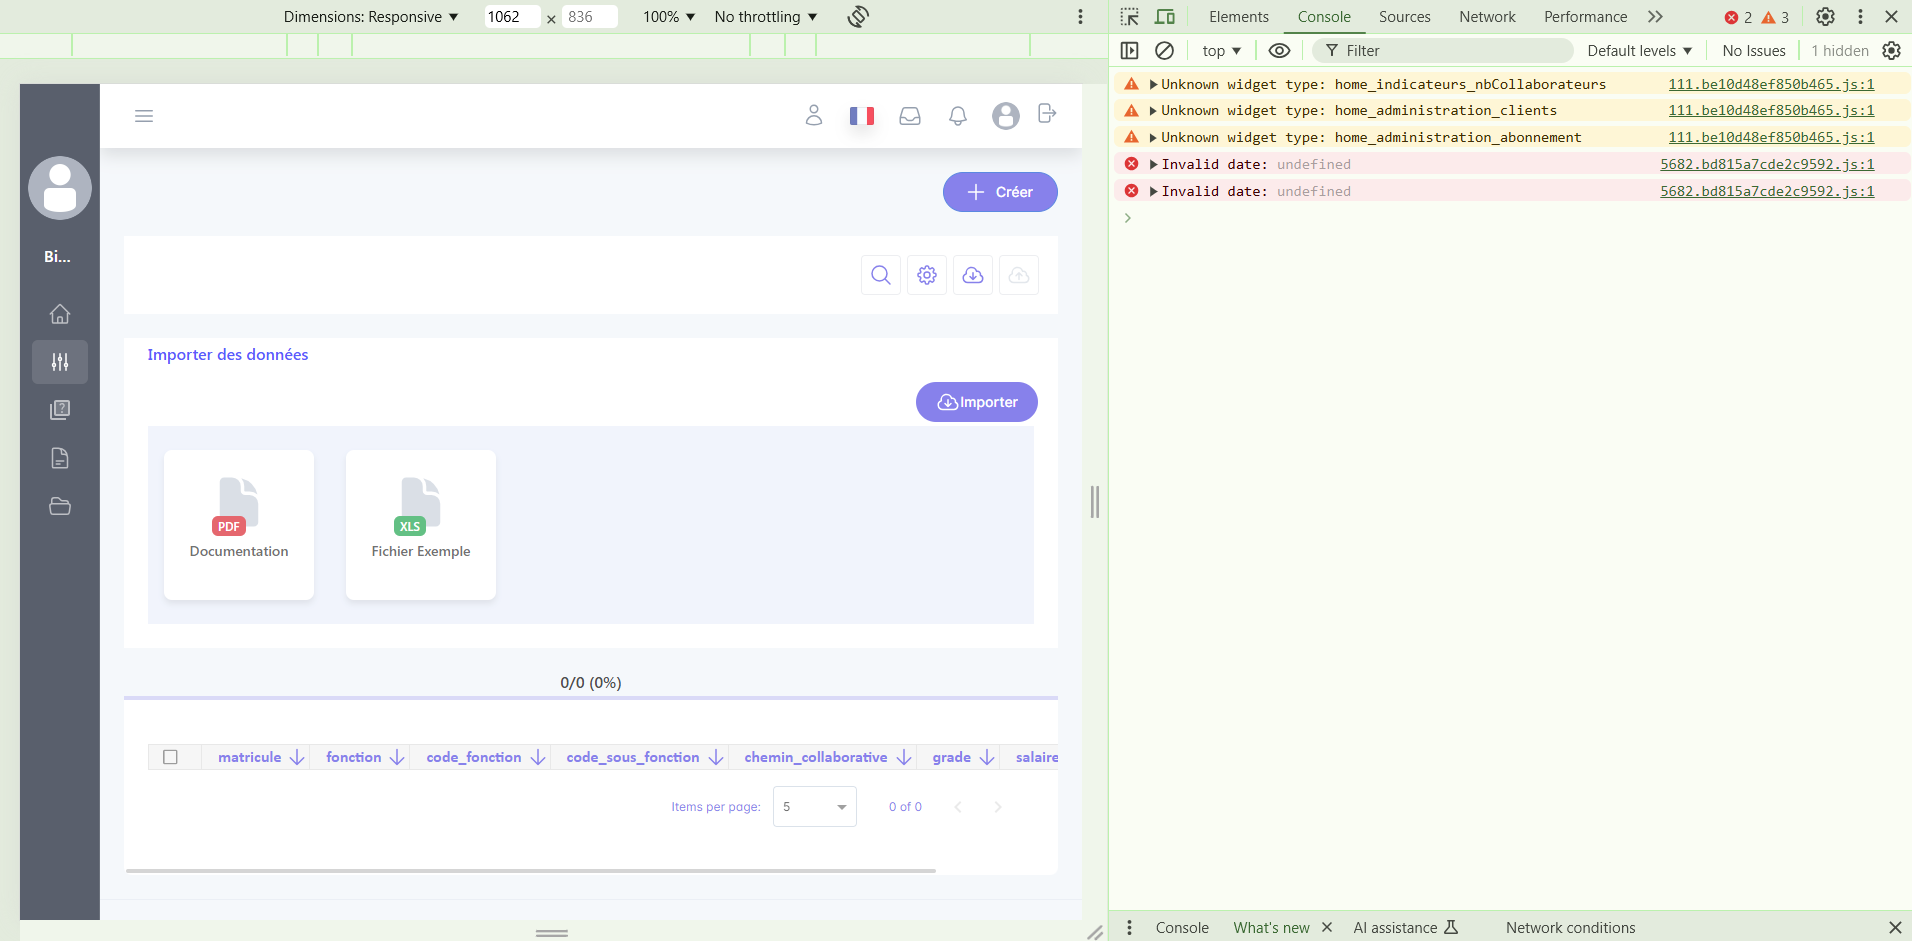Switch to the Network tab
1912x941 pixels.
[1486, 17]
